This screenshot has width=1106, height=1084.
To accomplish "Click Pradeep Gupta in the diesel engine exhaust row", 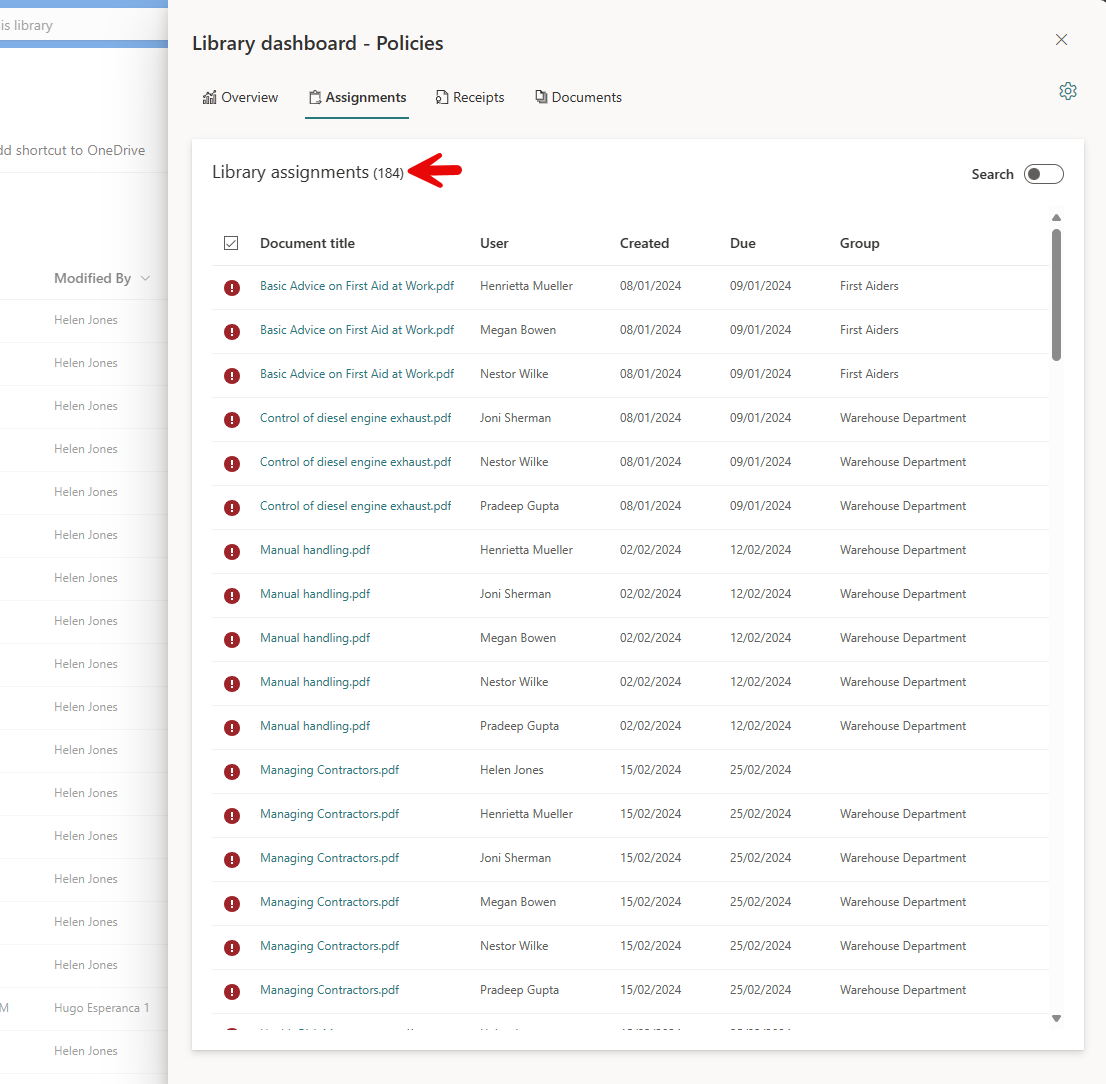I will click(519, 506).
